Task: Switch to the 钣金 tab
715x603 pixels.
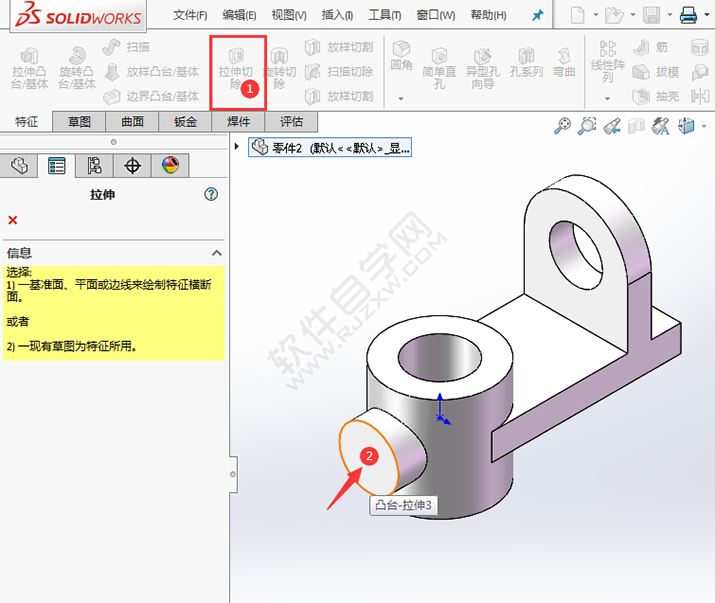Action: pyautogui.click(x=185, y=122)
